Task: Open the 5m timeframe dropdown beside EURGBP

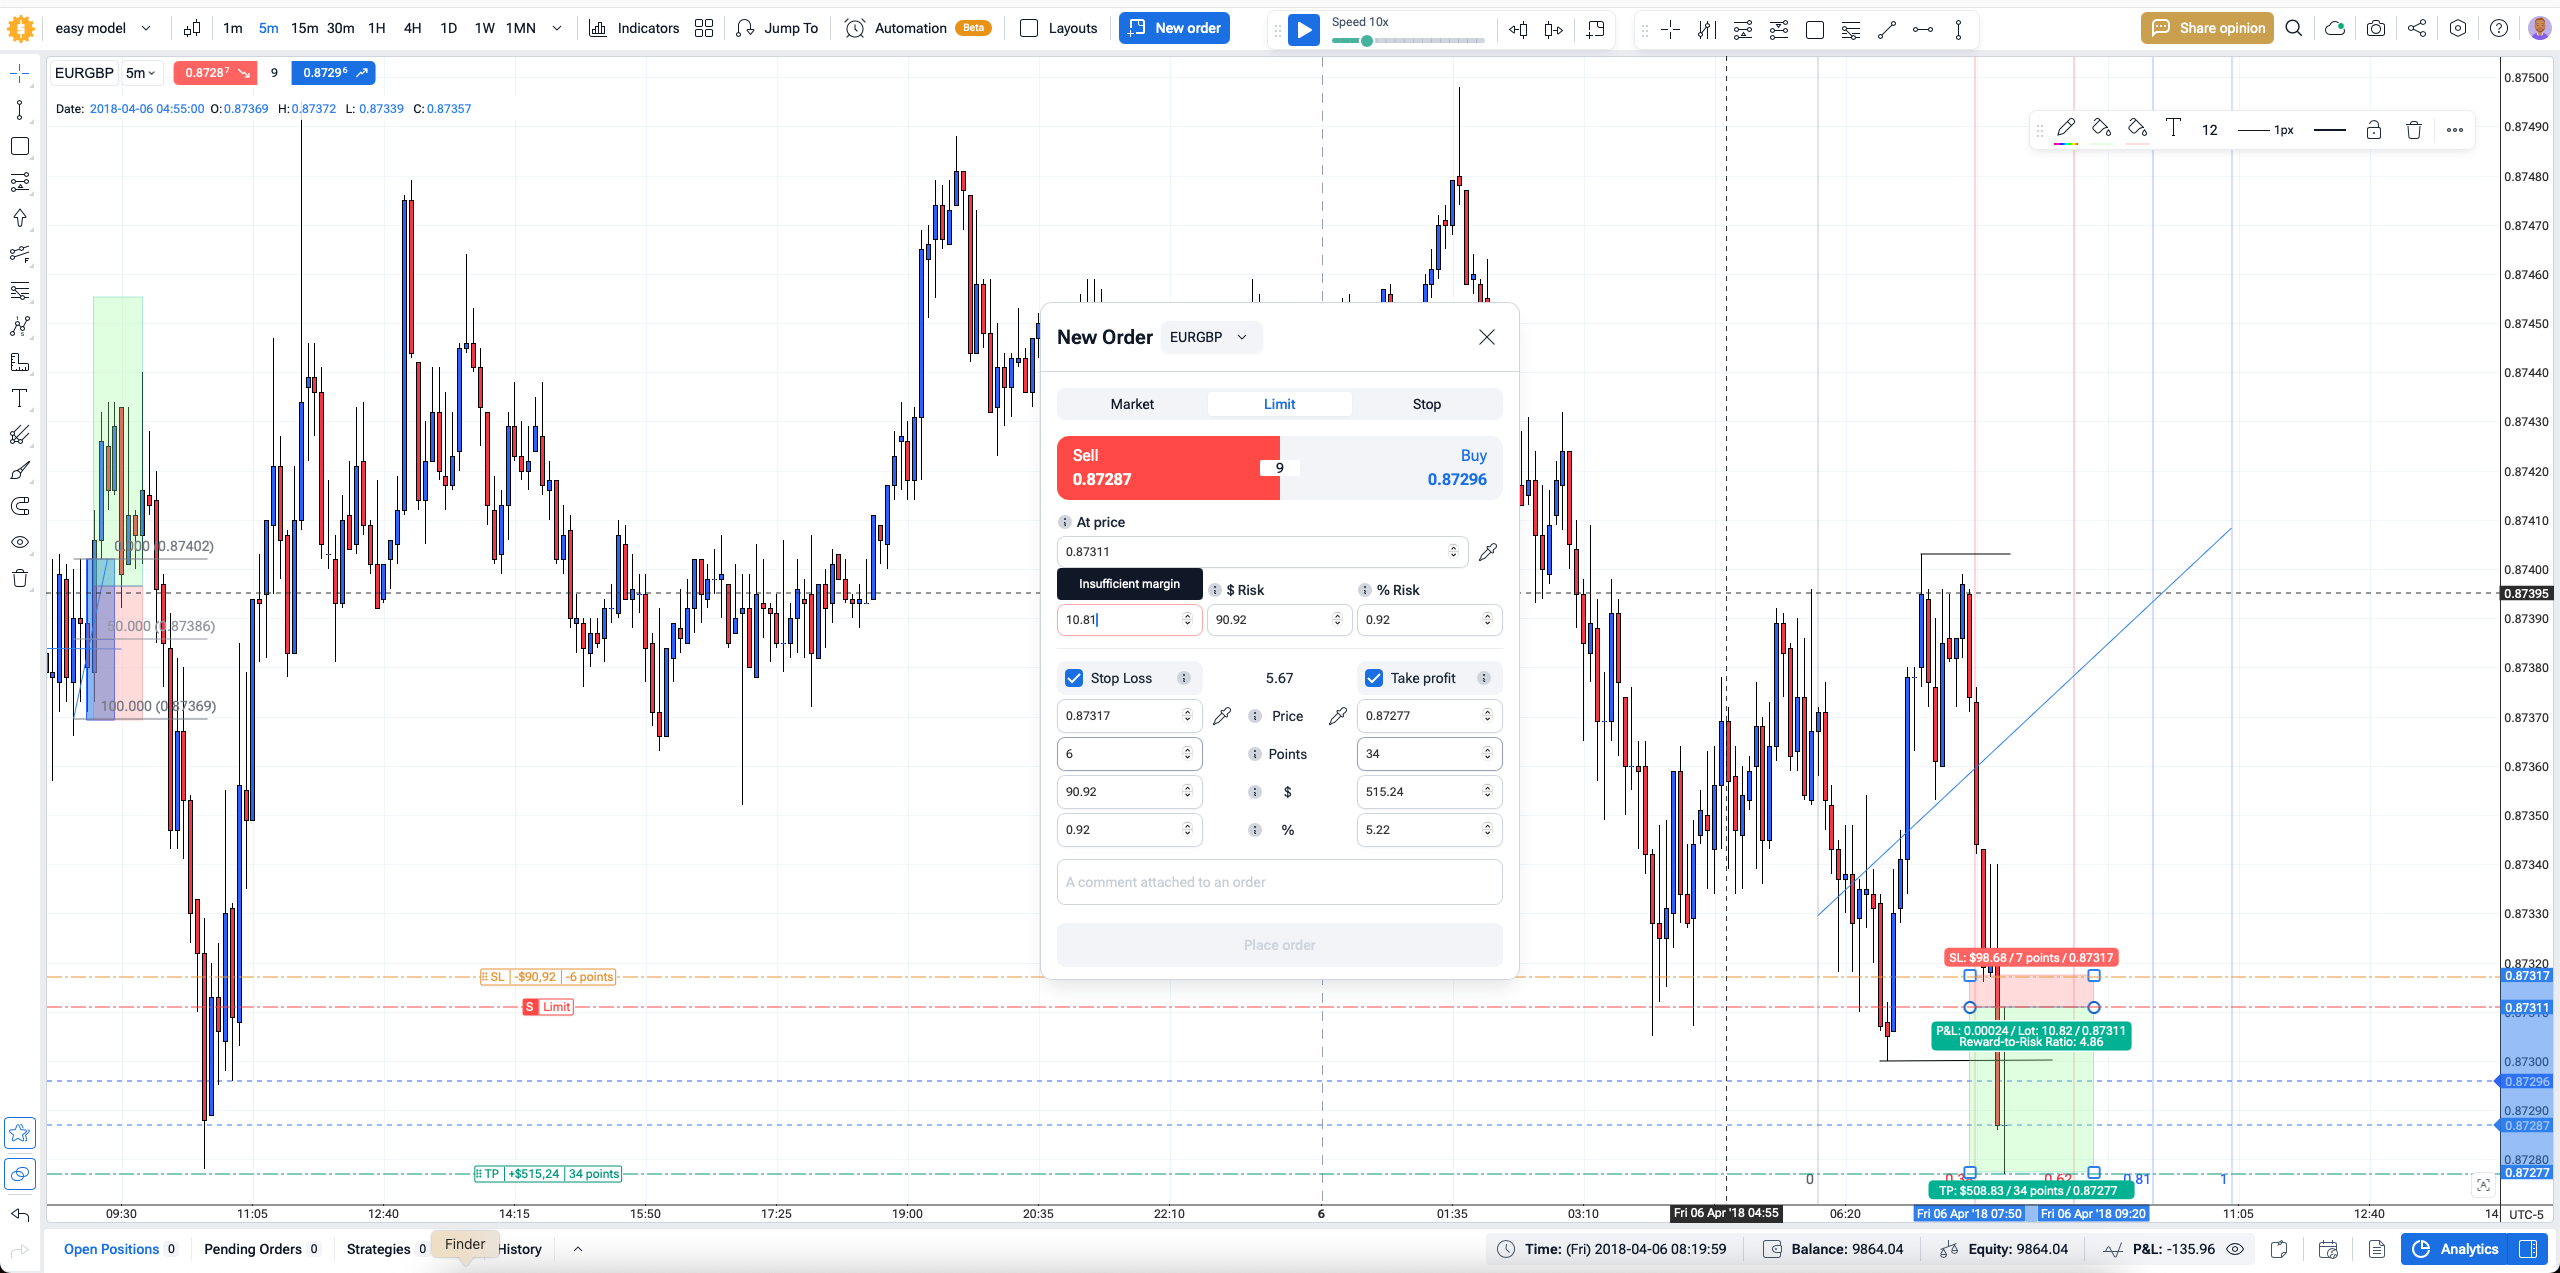Action: [140, 73]
